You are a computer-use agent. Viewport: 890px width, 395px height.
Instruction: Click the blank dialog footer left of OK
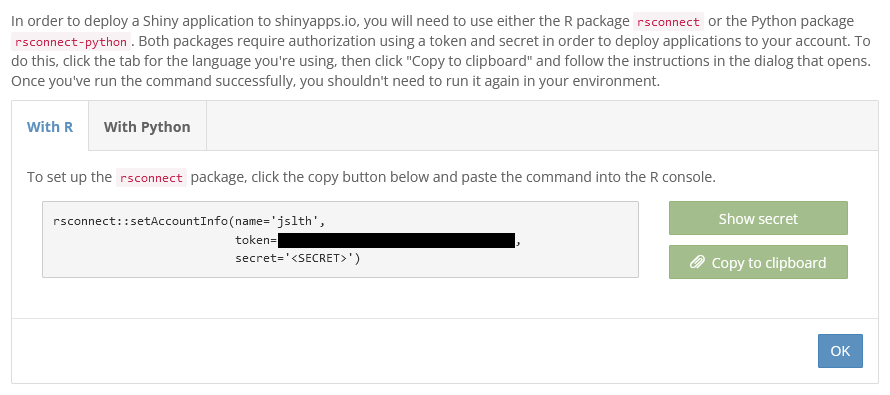point(414,351)
